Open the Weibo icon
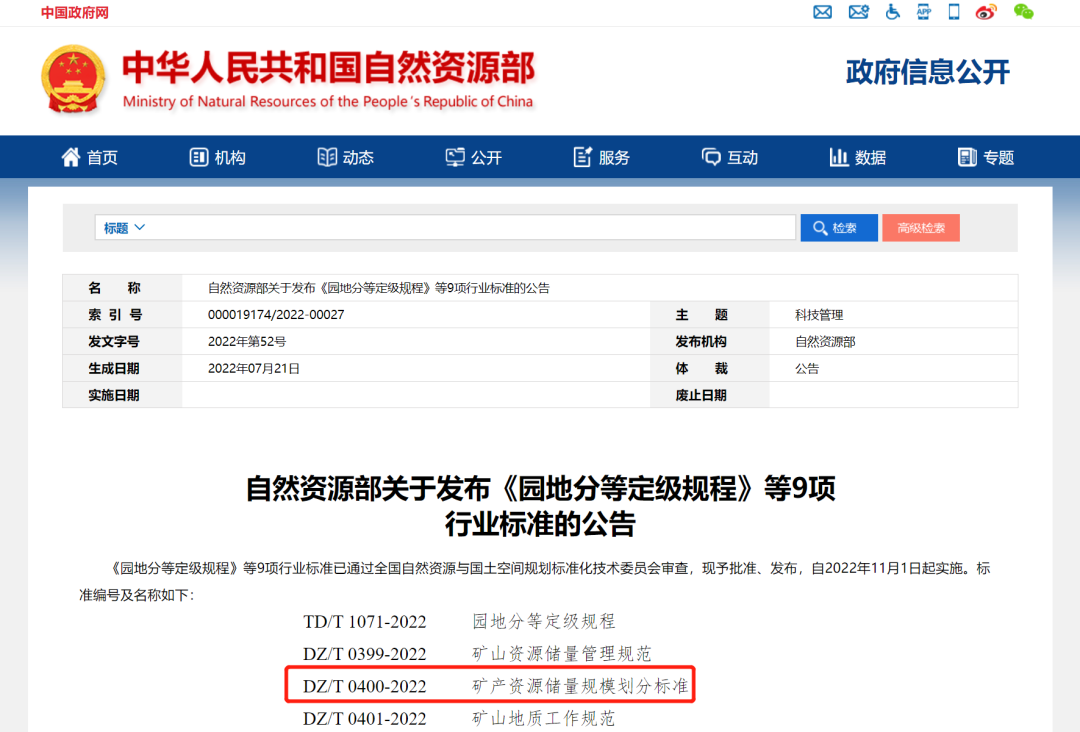This screenshot has height=732, width=1080. (986, 12)
